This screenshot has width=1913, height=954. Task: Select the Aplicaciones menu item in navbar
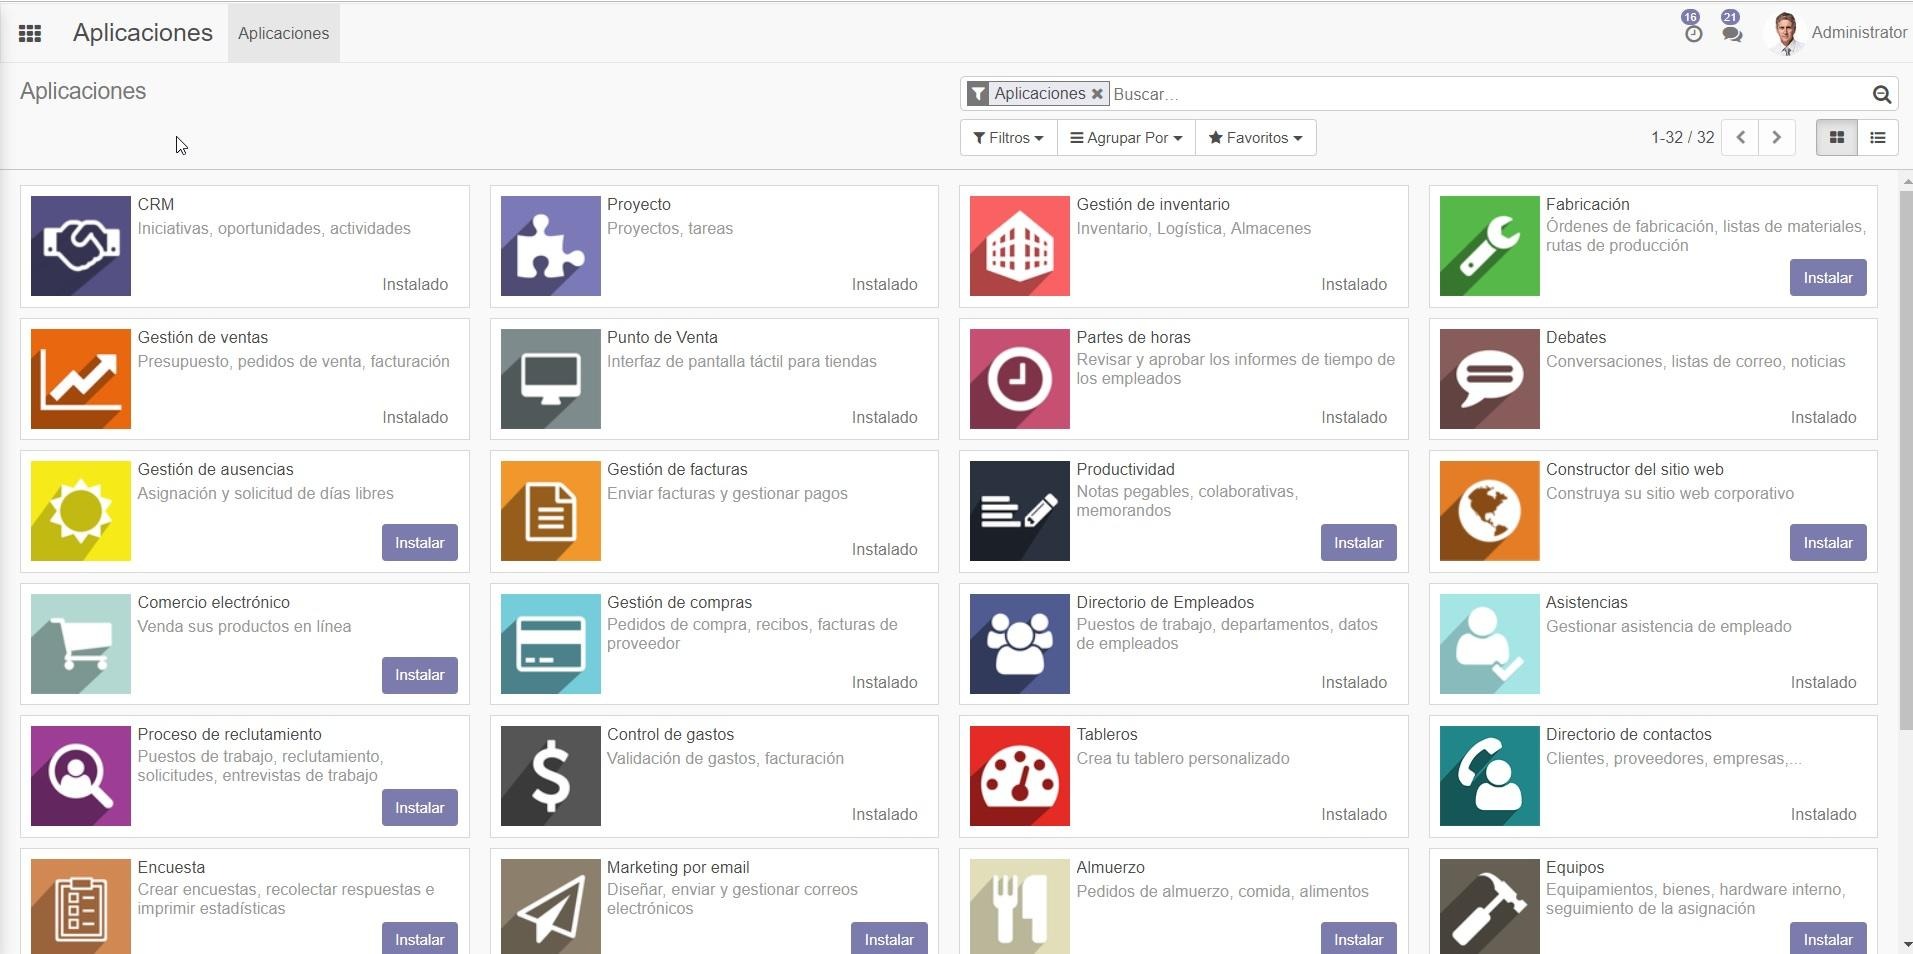click(283, 33)
